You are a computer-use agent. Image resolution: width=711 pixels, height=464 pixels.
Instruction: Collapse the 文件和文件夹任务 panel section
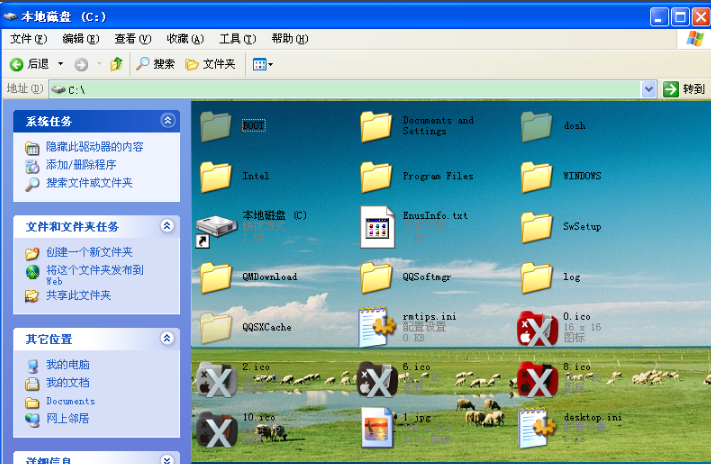pyautogui.click(x=167, y=227)
